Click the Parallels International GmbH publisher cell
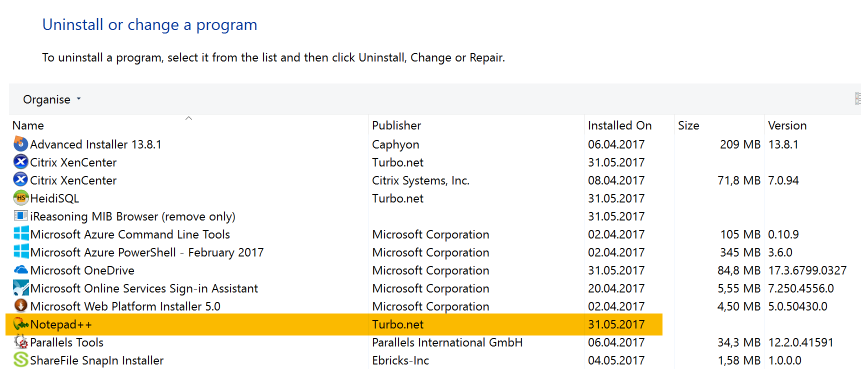Screen dimensions: 861x369 coord(447,343)
